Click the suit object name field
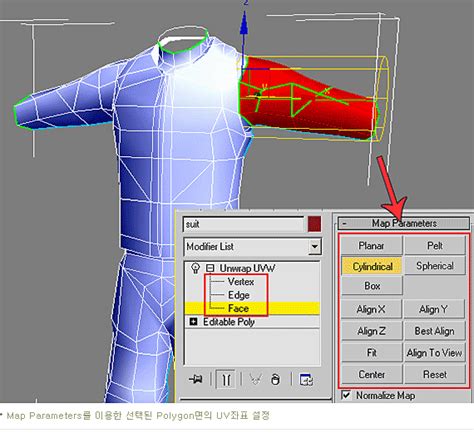The width and height of the screenshot is (474, 438). 244,224
